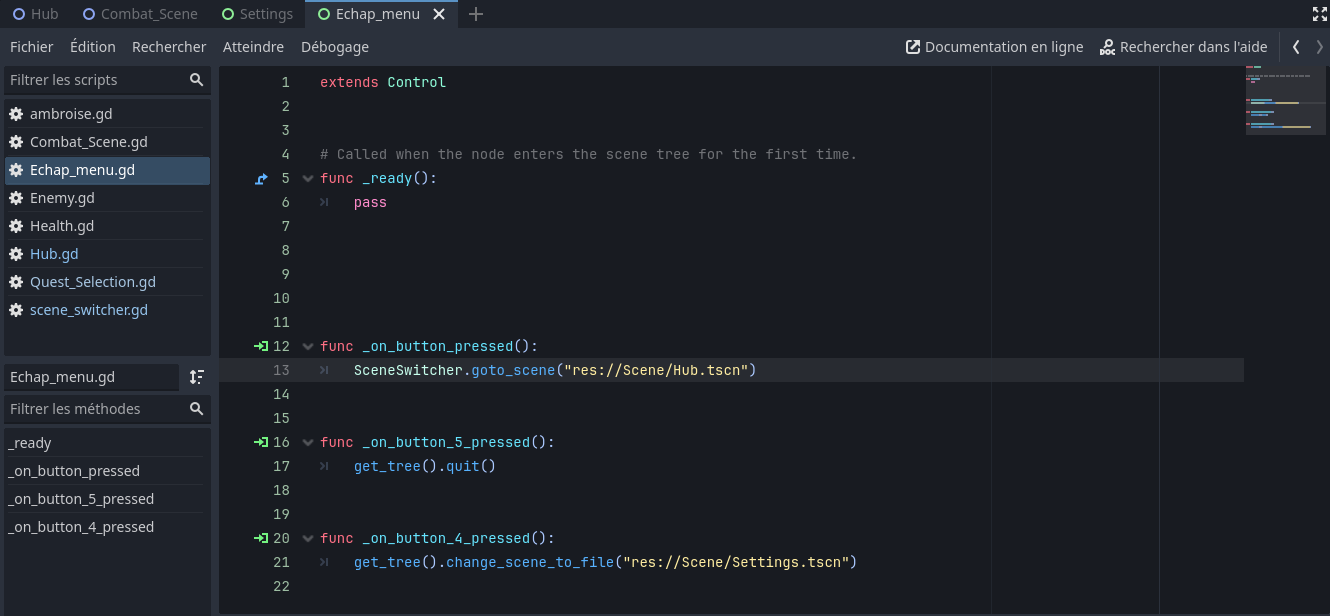Go forward in script history with right chevron

1320,47
